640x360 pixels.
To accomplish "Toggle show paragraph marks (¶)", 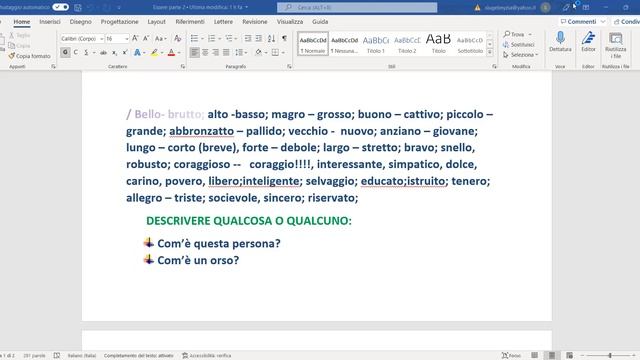I will [x=284, y=38].
